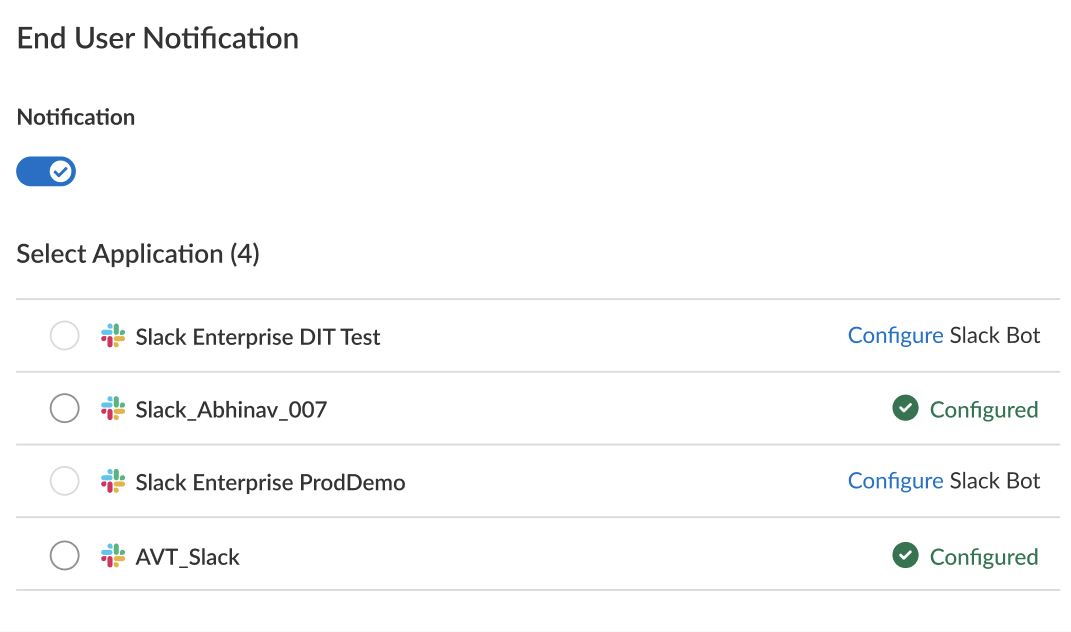Screen dimensions: 1071x632
Task: Click Slack icon beside Slack Enterprise DIT Test
Action: coord(113,336)
